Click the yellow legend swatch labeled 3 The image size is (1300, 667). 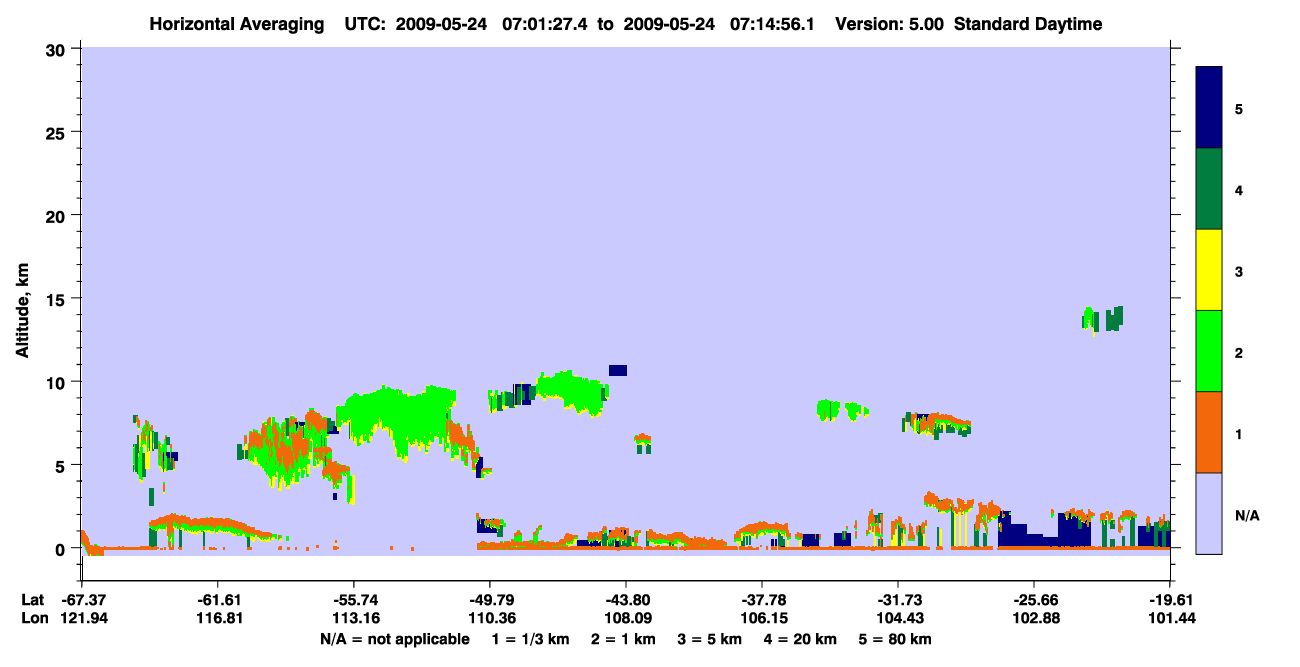pyautogui.click(x=1209, y=270)
